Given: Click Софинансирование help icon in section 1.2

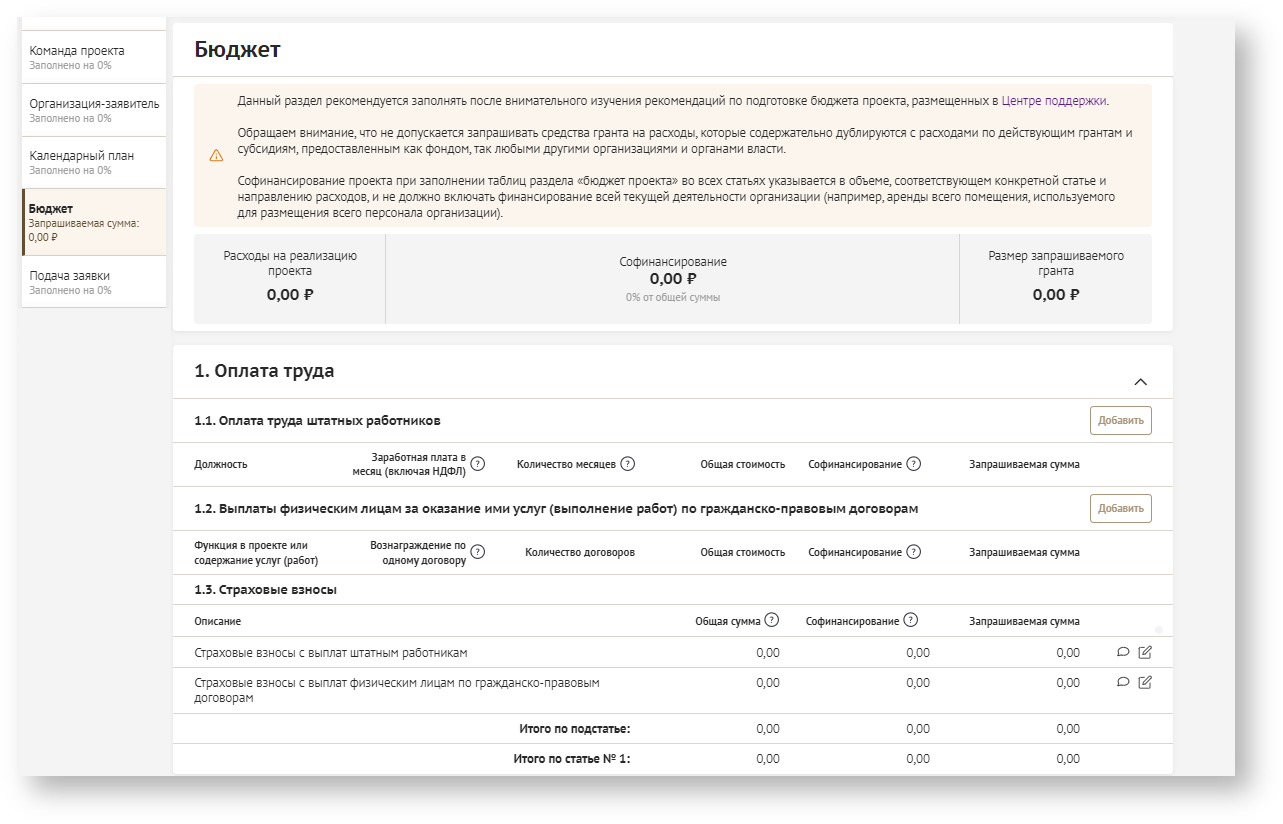Looking at the screenshot, I should (913, 552).
